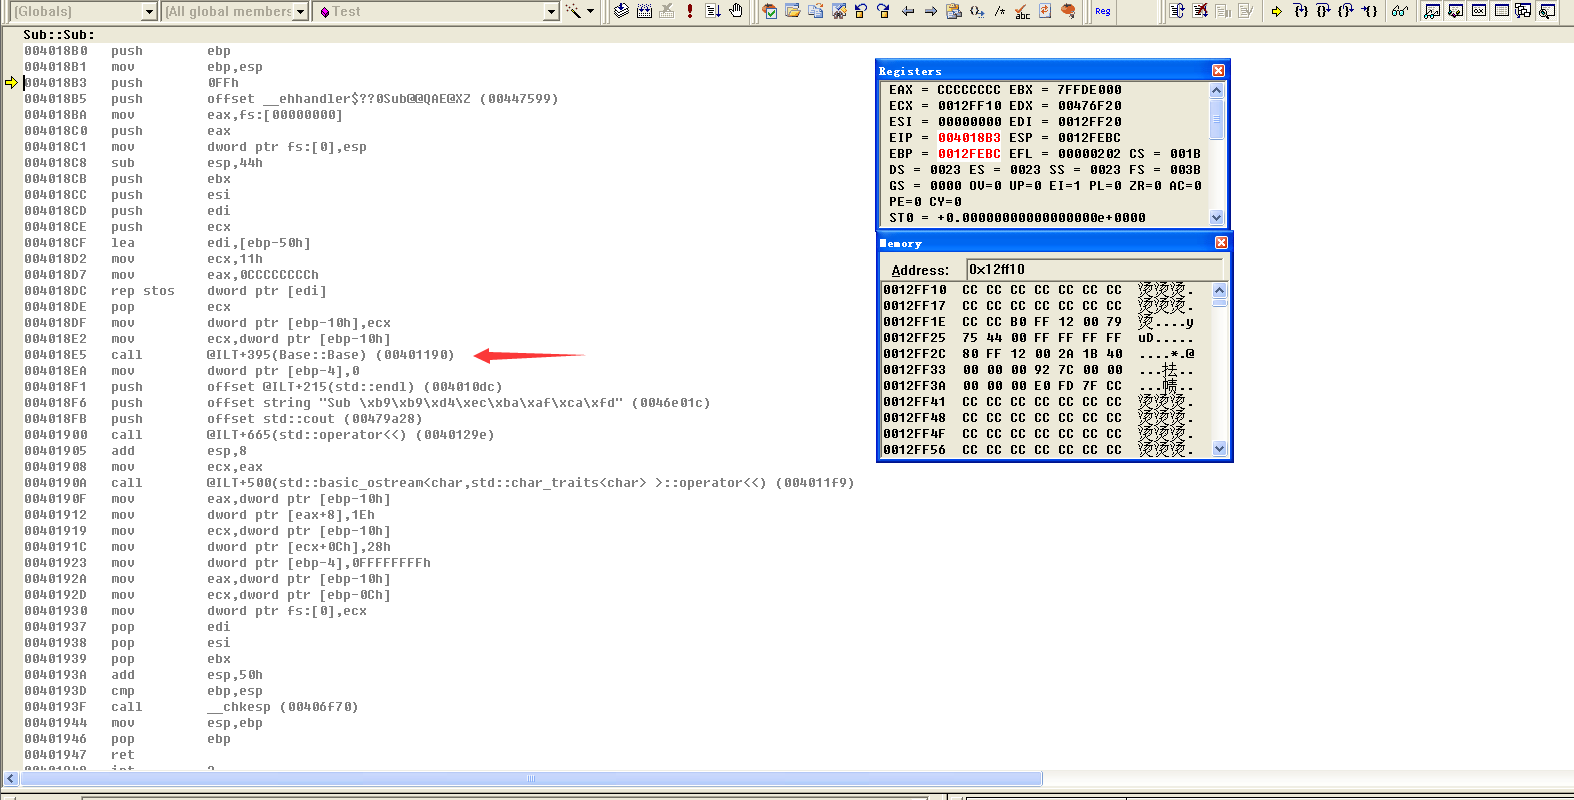Toggle the Watch window button
This screenshot has height=800, width=1574.
(x=1433, y=11)
